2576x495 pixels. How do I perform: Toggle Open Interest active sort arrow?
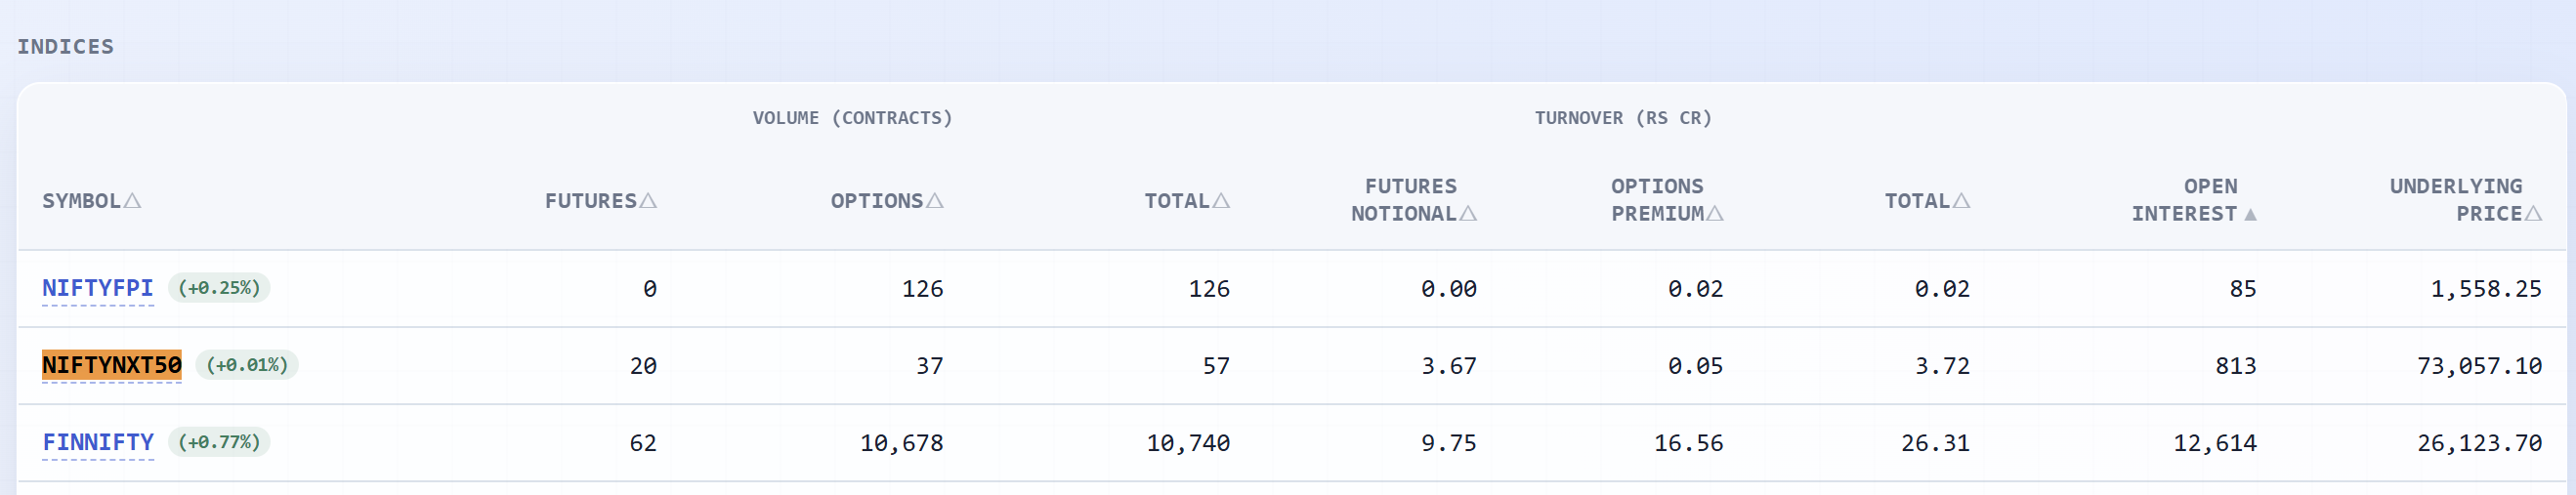coord(2250,214)
